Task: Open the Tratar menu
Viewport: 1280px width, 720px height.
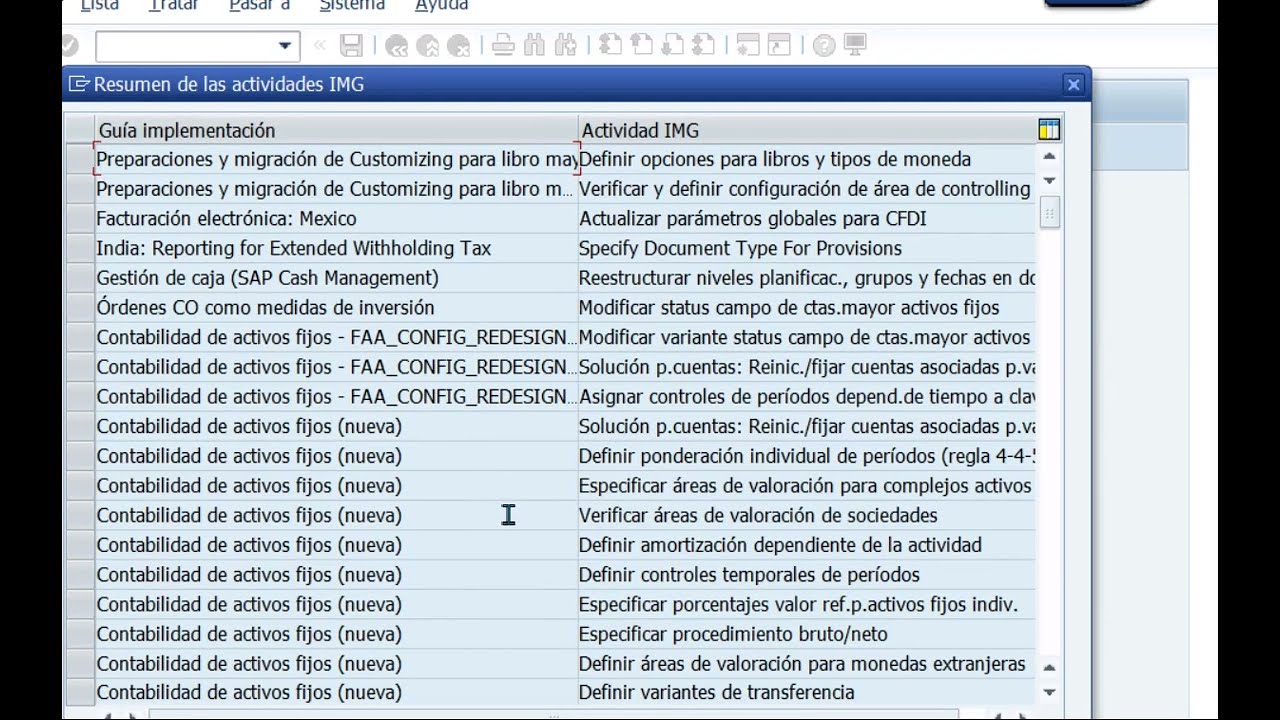Action: 174,6
